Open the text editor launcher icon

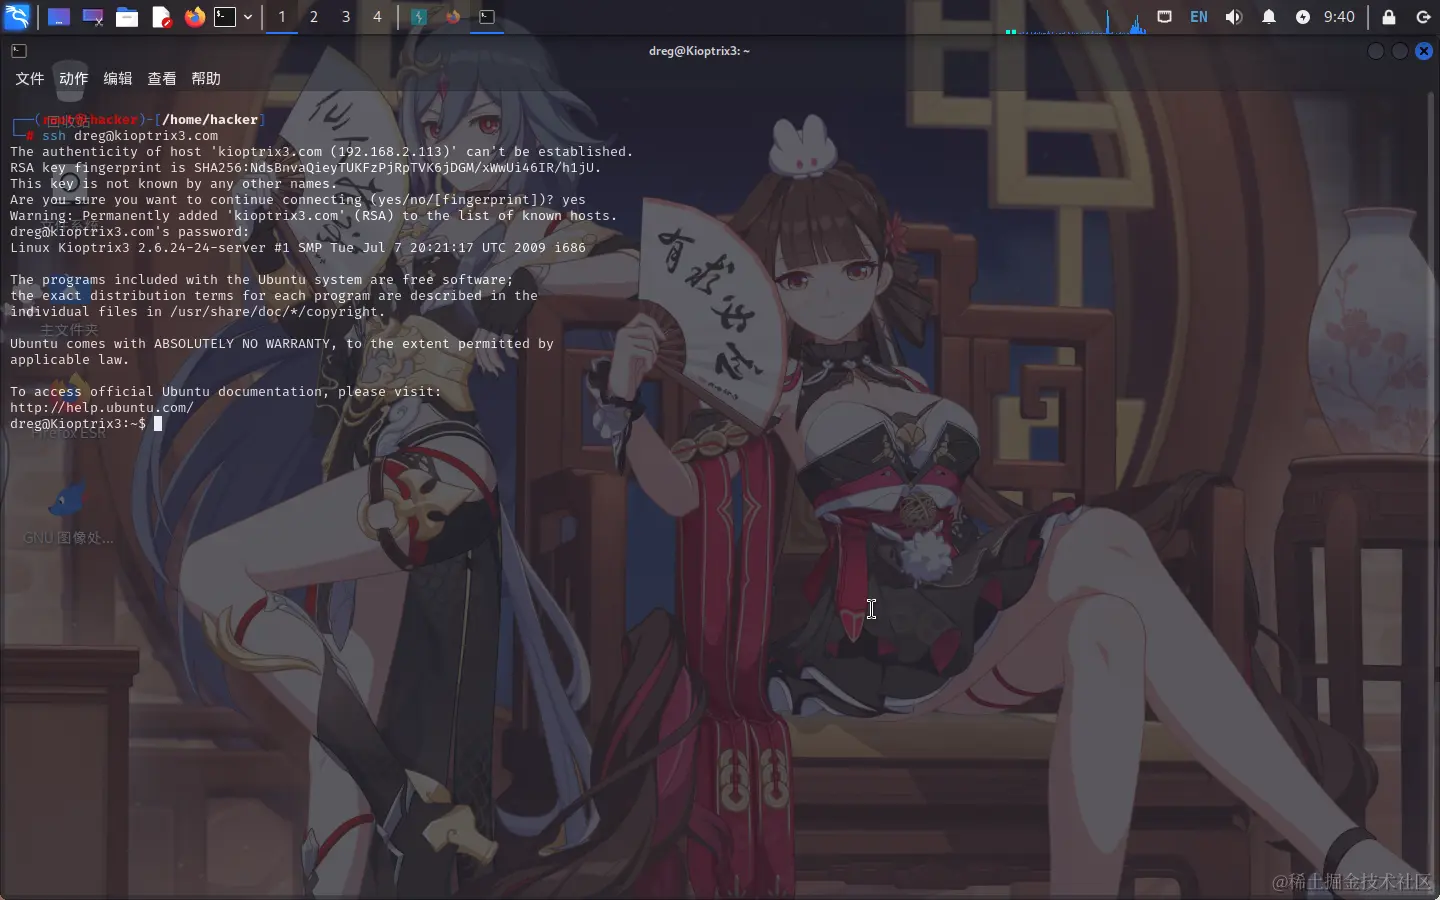161,17
